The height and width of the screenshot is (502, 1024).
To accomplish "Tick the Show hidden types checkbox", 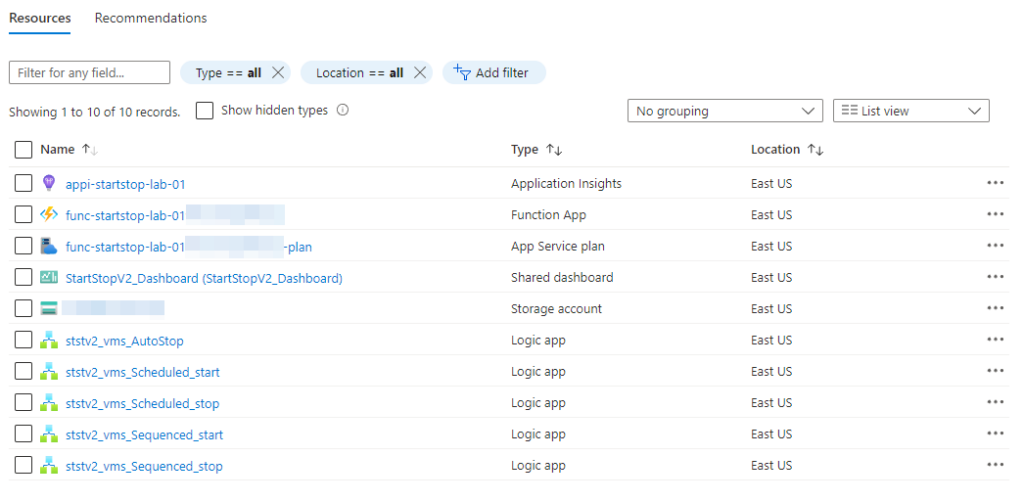I will coord(204,110).
